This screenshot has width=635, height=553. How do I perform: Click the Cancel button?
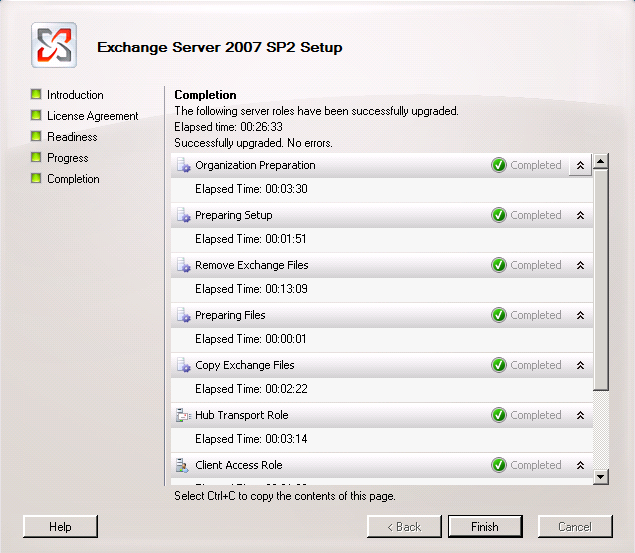pyautogui.click(x=575, y=527)
